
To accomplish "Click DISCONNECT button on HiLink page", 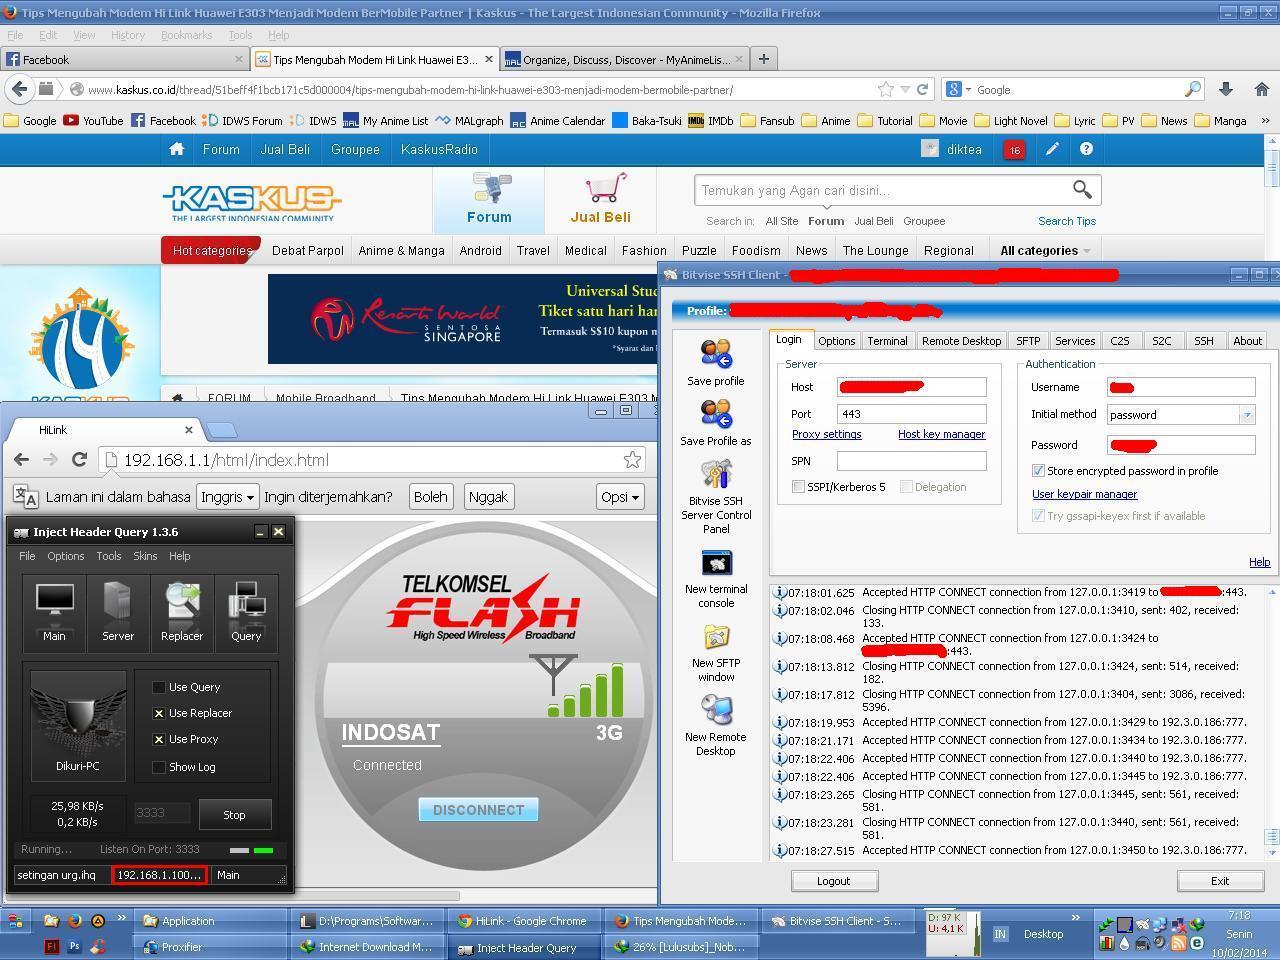I will point(478,810).
